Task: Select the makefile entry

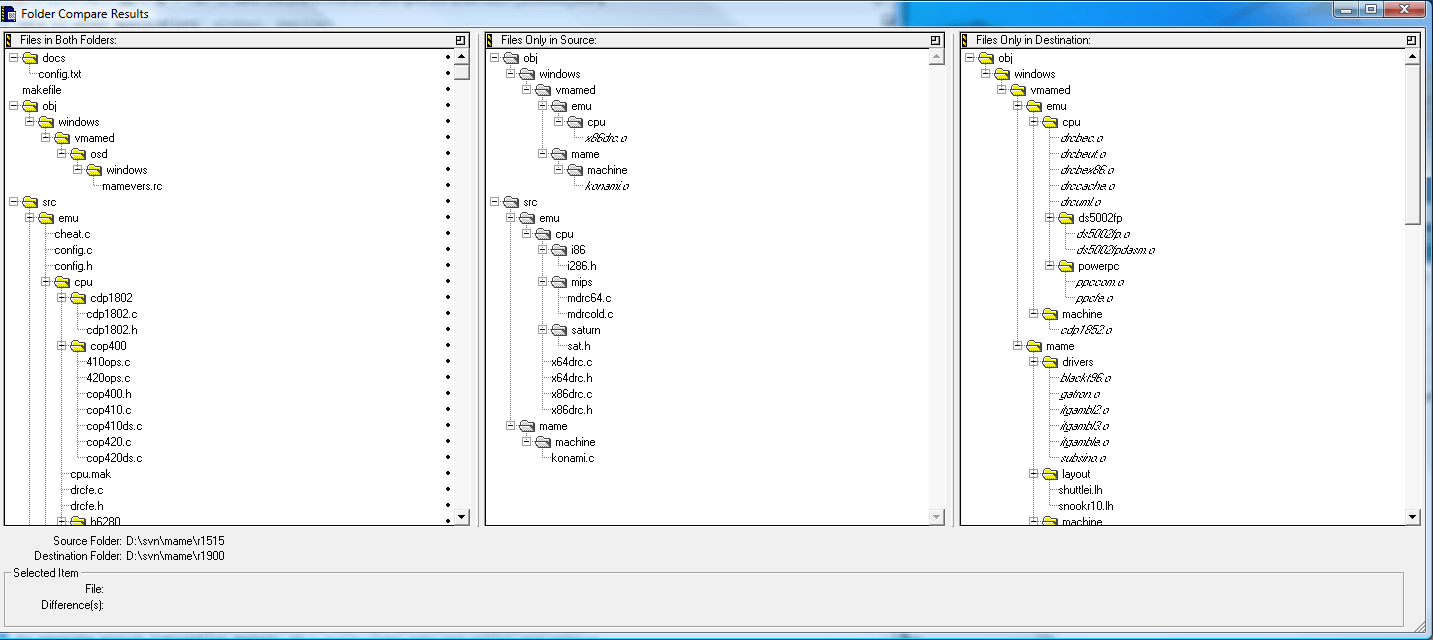Action: point(42,90)
